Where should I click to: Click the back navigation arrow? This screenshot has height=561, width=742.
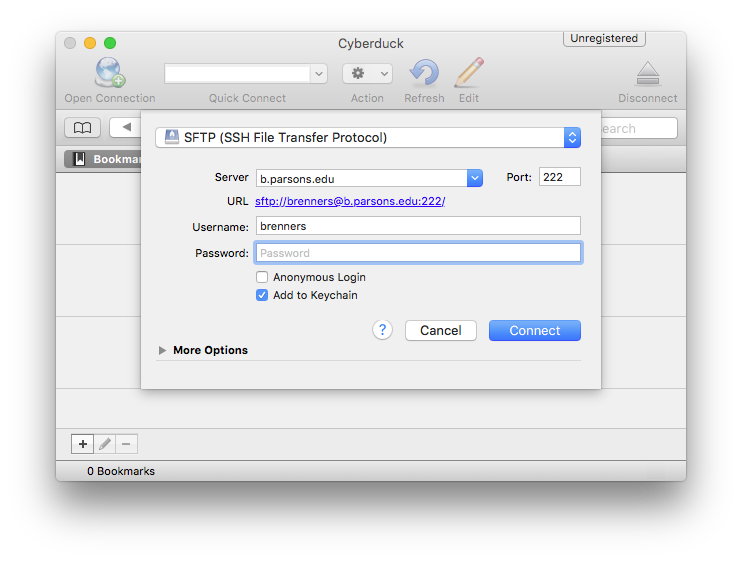[x=126, y=127]
